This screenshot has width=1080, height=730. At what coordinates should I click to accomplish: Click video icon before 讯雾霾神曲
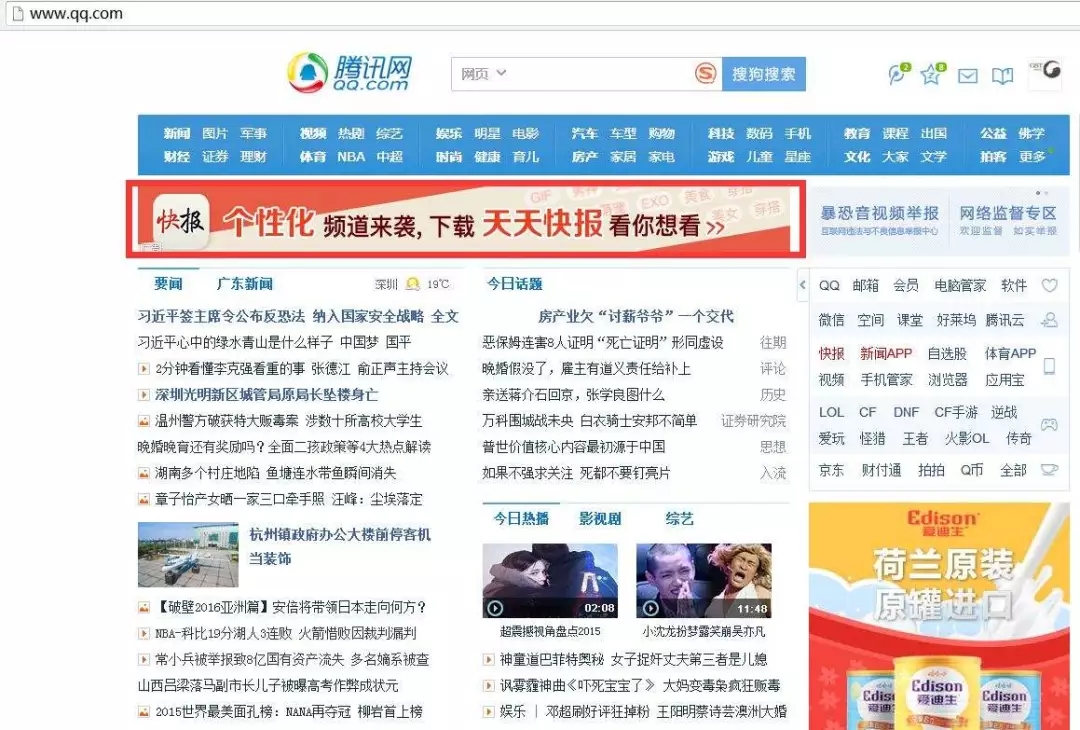coord(488,686)
